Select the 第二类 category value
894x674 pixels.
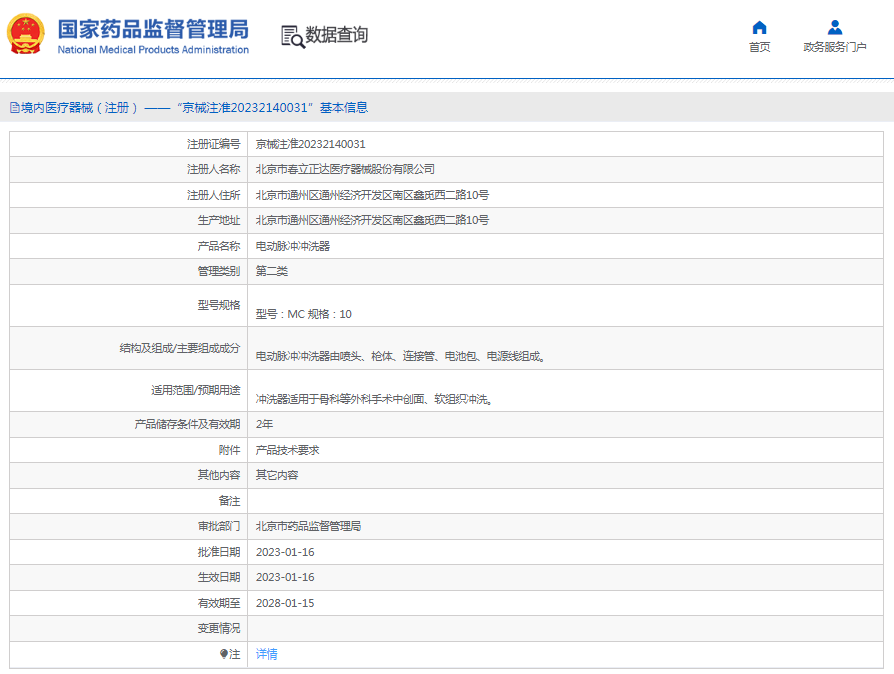coord(271,271)
